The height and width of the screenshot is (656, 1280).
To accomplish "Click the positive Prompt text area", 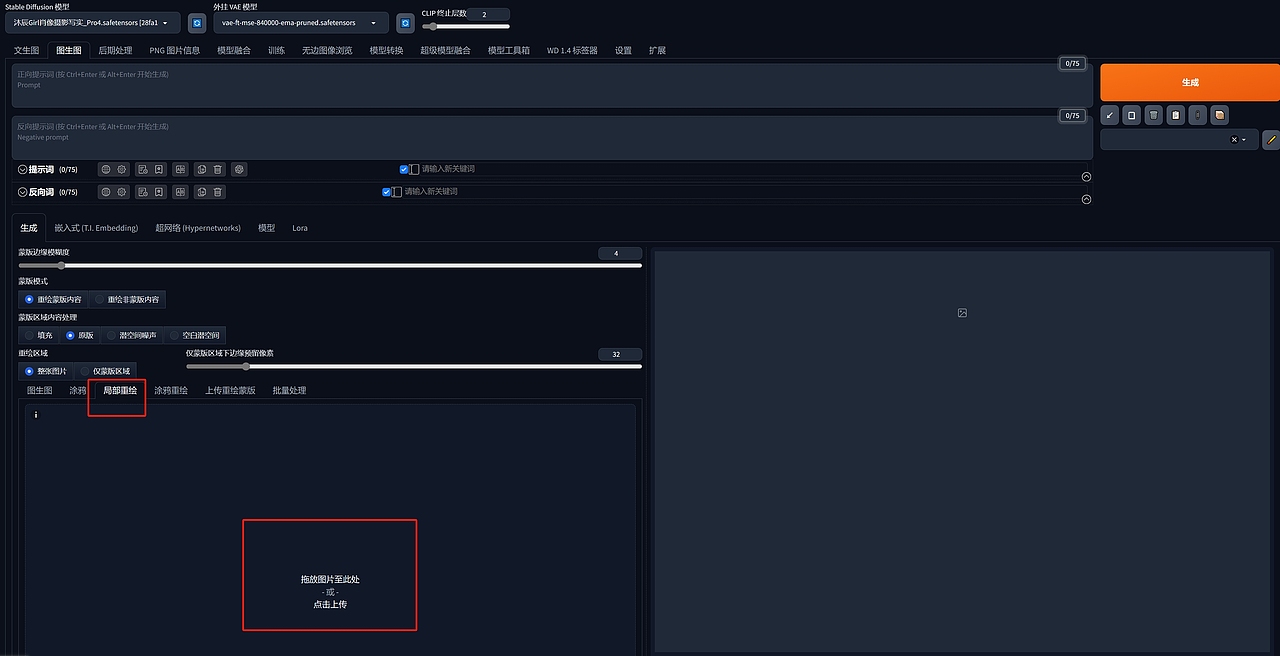I will click(553, 86).
